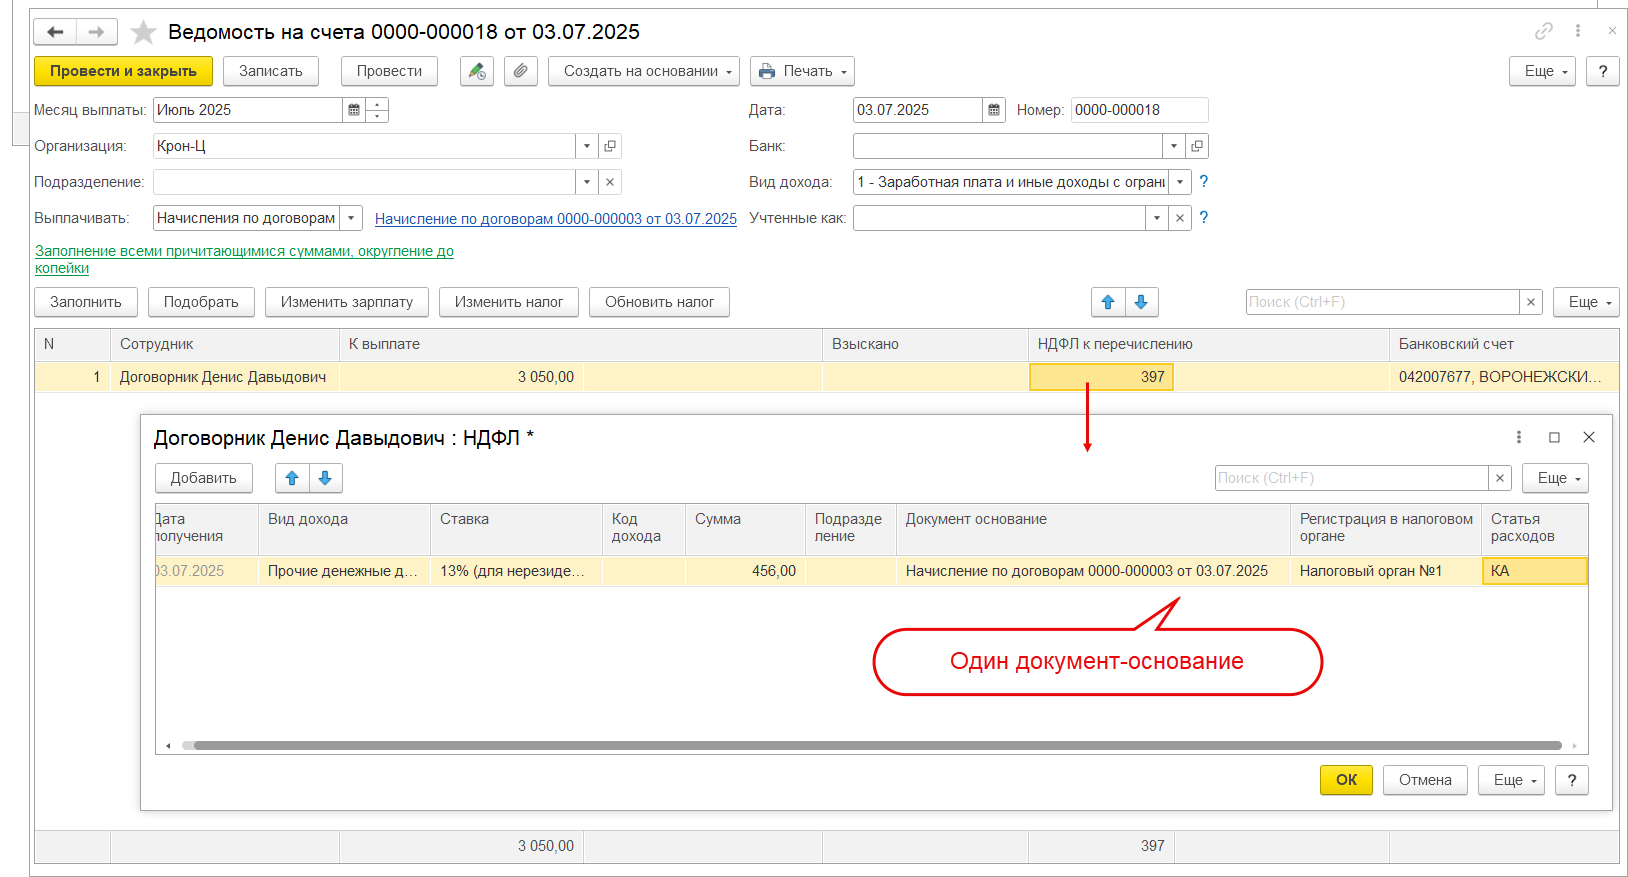
Task: Open help via the top-right question button
Action: pos(1603,71)
